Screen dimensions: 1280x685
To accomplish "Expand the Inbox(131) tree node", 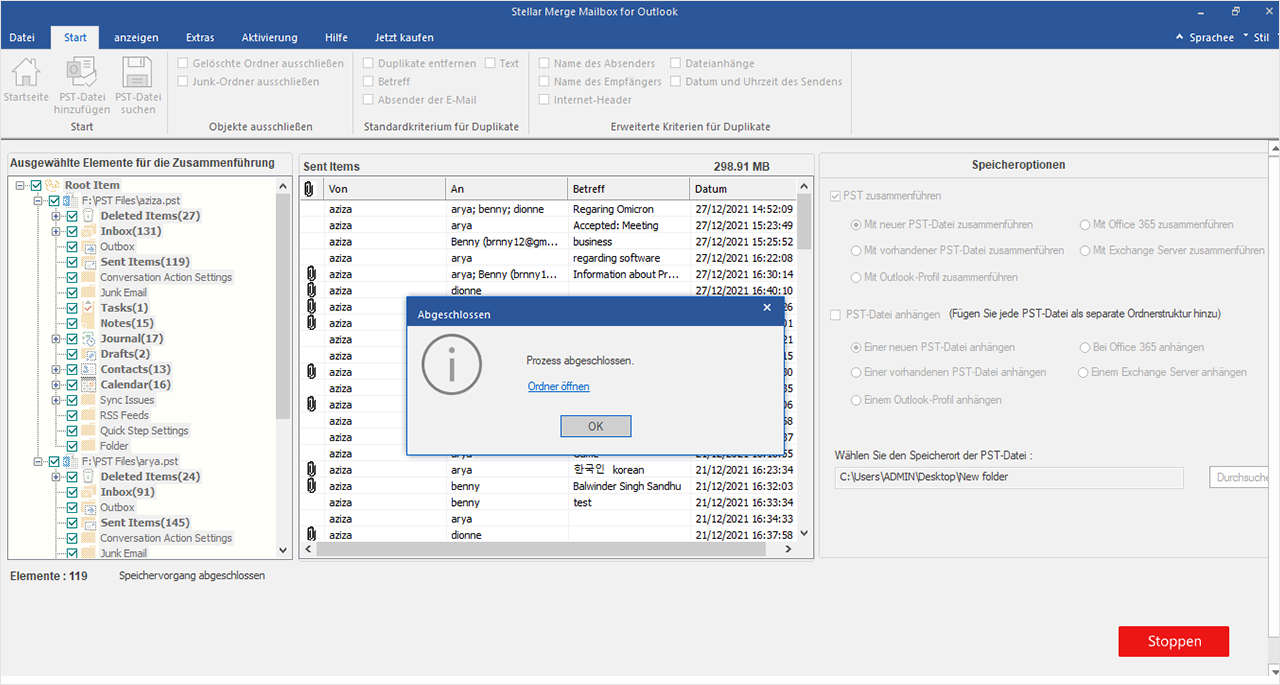I will tap(57, 232).
